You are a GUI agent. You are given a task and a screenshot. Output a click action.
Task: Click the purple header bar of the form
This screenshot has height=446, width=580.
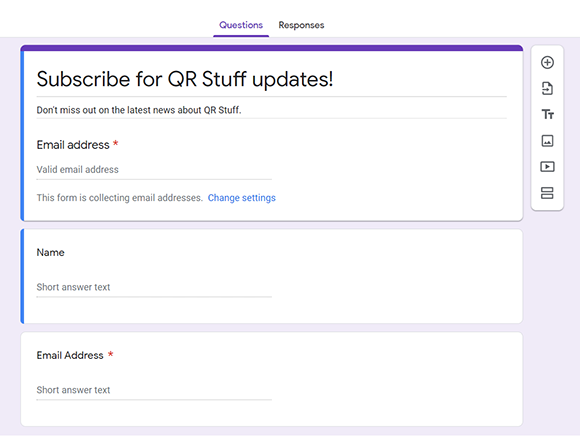click(x=272, y=48)
